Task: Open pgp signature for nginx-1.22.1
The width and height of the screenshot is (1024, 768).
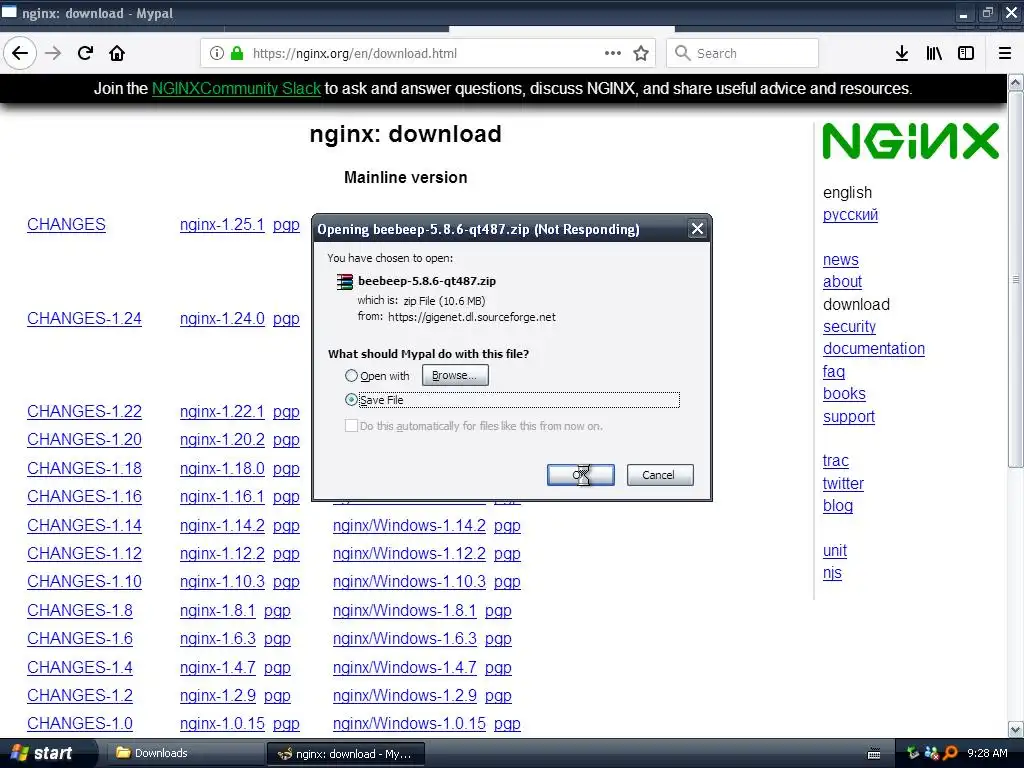Action: [286, 412]
